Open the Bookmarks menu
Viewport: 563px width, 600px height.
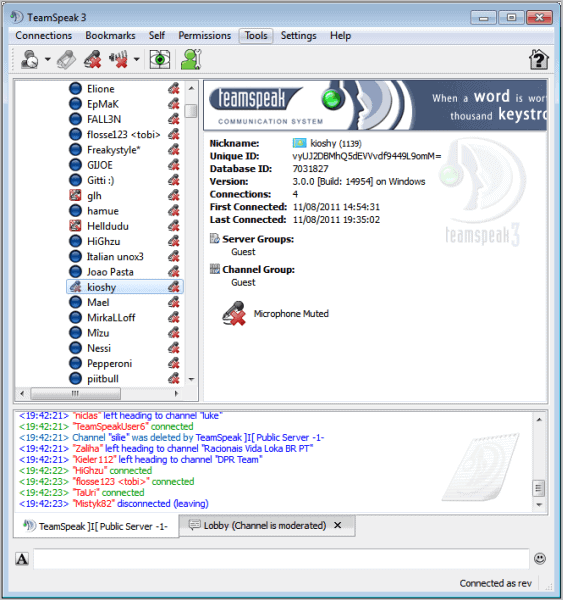(110, 36)
